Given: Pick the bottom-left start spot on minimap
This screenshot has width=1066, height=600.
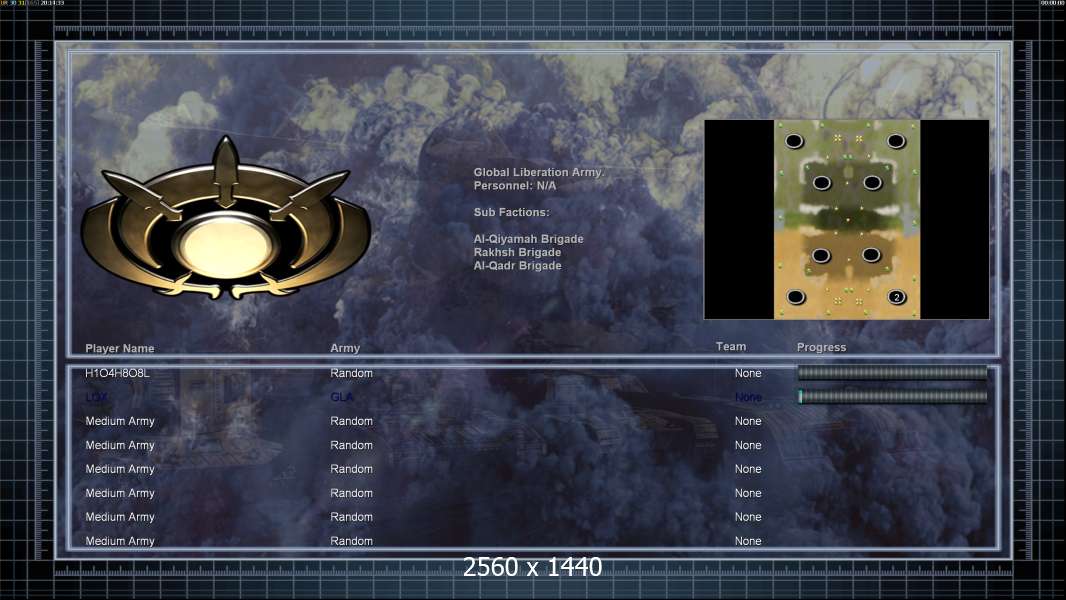Looking at the screenshot, I should coord(796,297).
